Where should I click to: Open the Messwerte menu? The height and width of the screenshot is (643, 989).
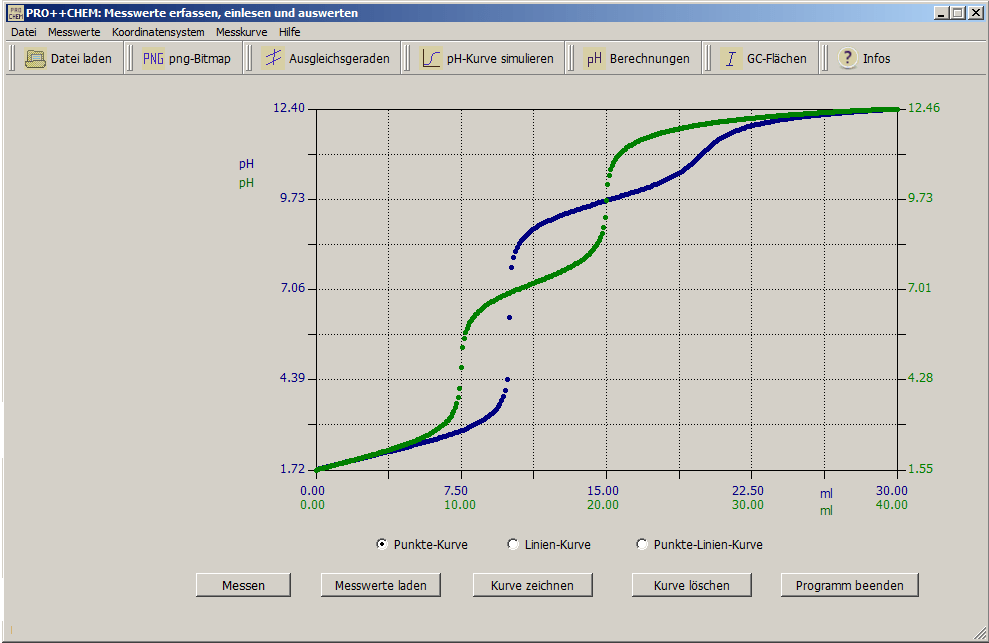67,31
